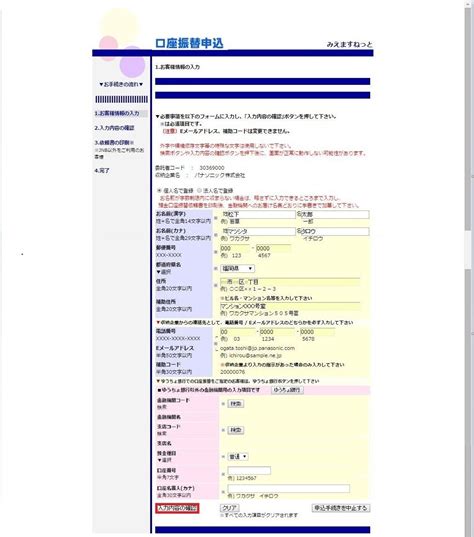Click the 補助住所 field containing マンション
Image resolution: width=474 pixels, height=537 pixels.
coord(290,306)
